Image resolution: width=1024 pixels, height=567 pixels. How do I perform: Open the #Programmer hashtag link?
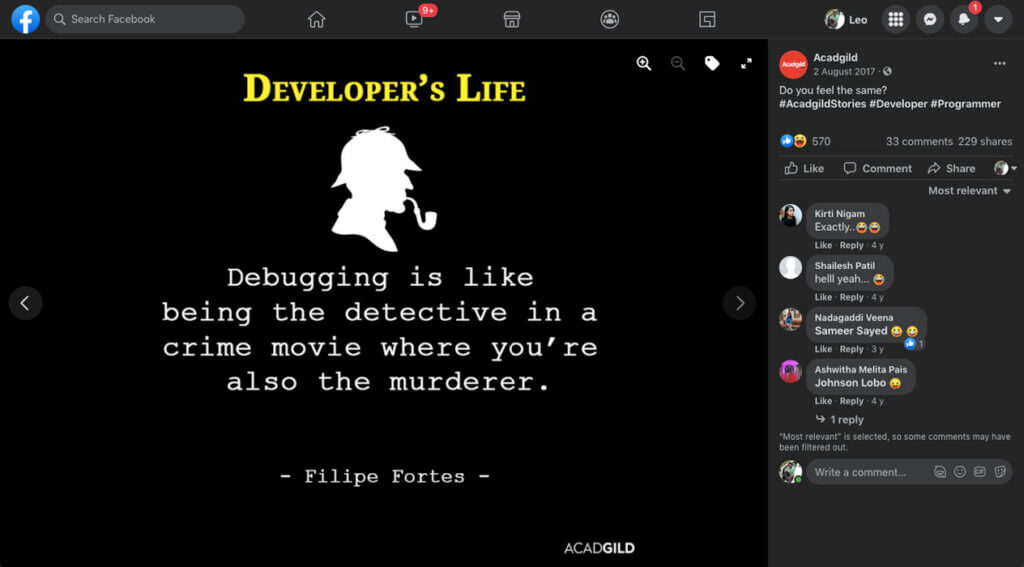pos(957,103)
